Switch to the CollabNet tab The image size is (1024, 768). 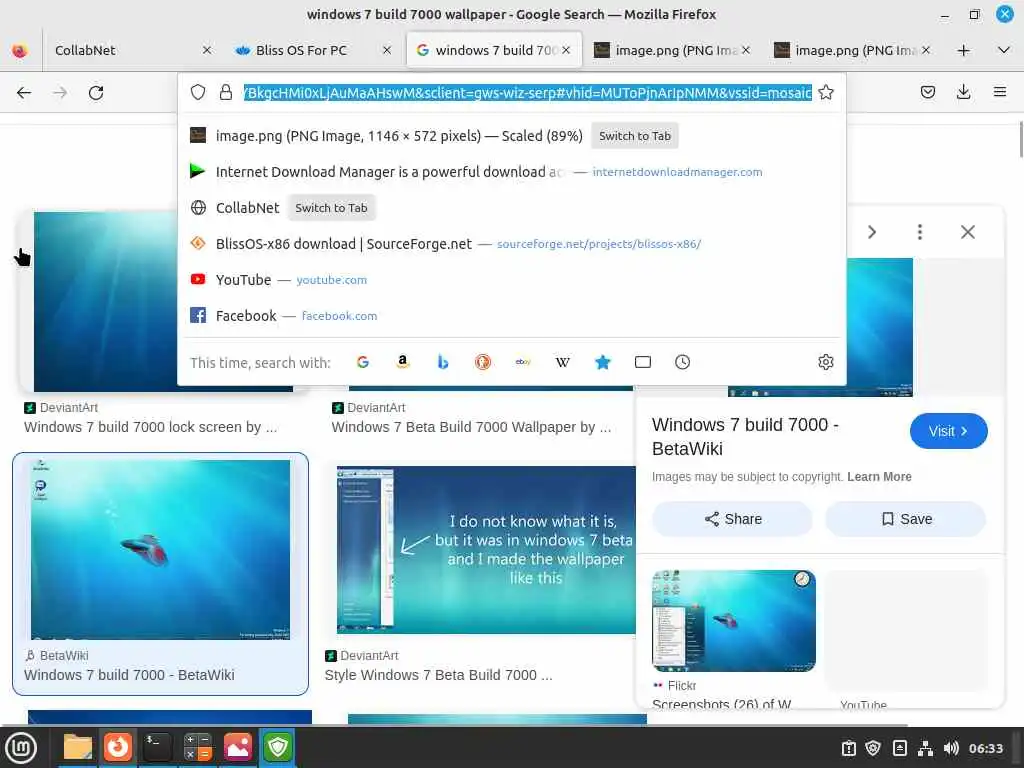click(x=124, y=50)
